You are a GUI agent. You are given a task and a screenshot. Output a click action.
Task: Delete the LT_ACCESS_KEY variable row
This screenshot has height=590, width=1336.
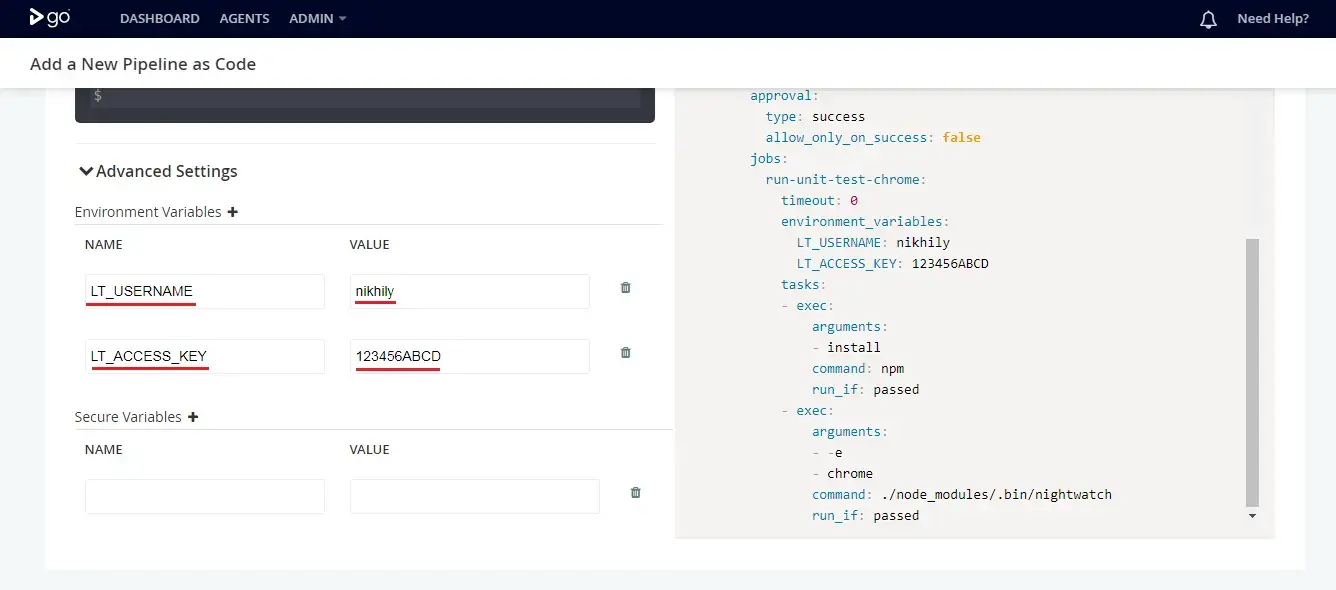click(626, 353)
